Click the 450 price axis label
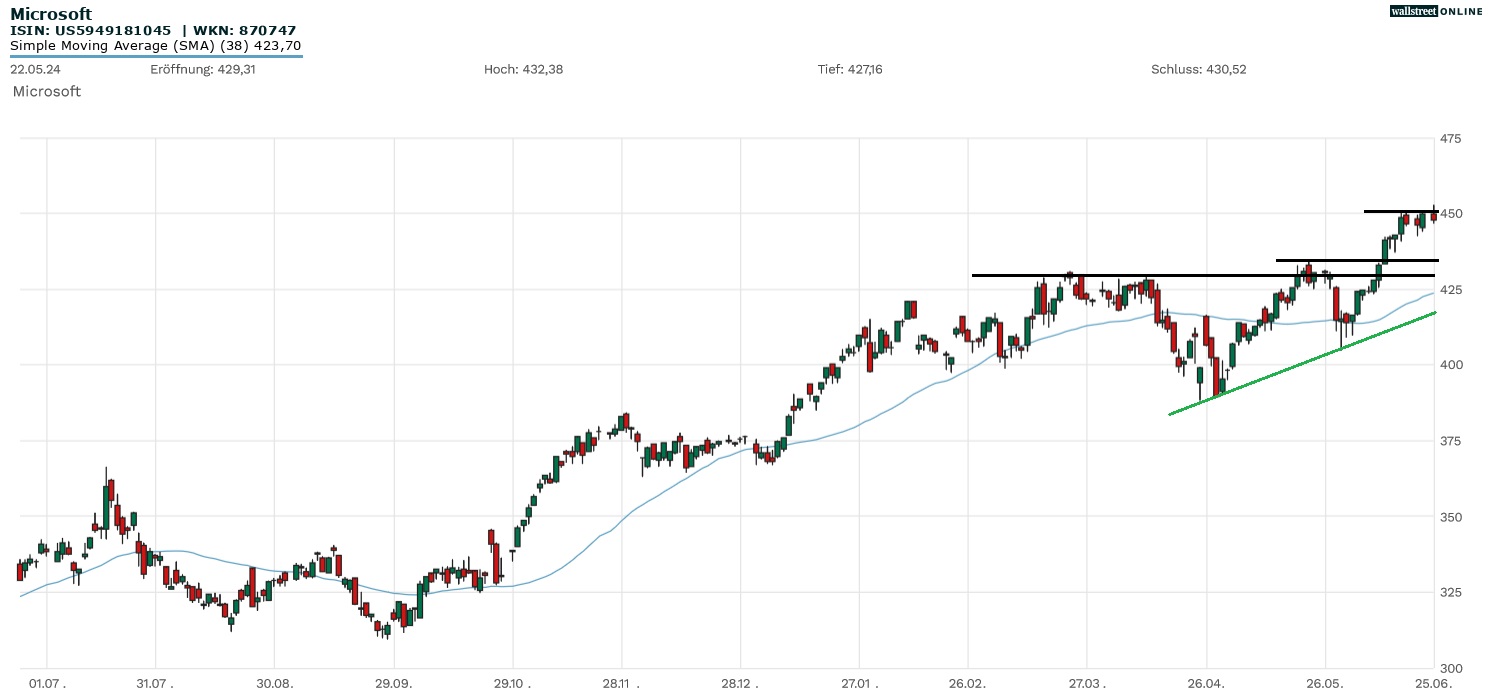 click(1450, 214)
